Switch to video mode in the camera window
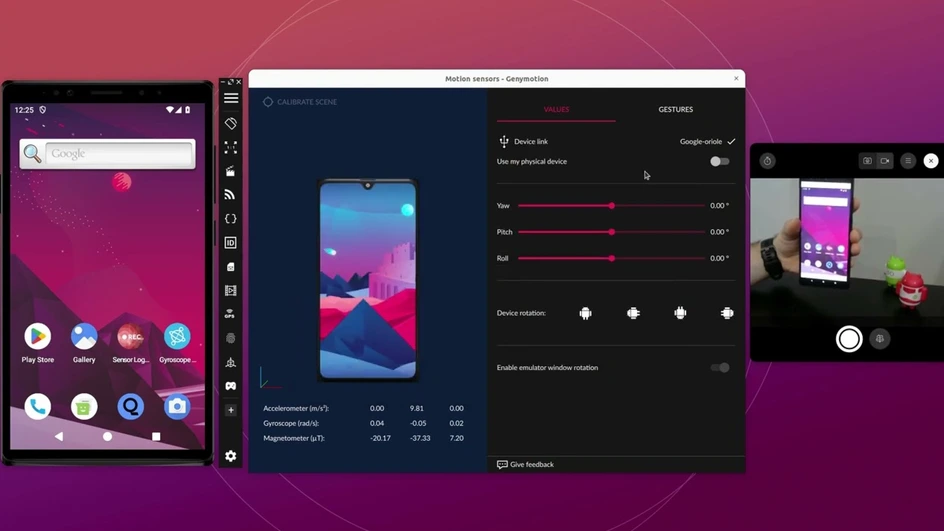This screenshot has width=944, height=531. pyautogui.click(x=885, y=161)
